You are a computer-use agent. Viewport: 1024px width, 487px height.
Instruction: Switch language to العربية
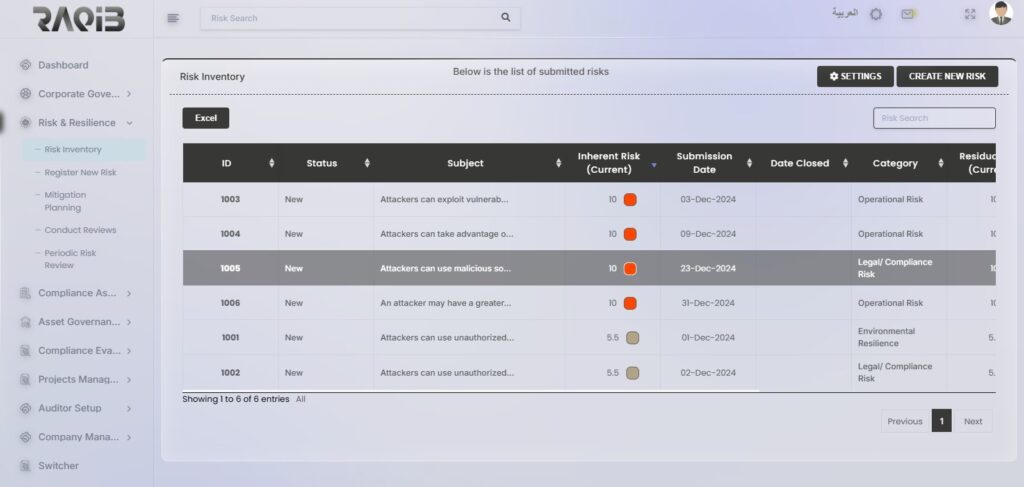pos(845,13)
